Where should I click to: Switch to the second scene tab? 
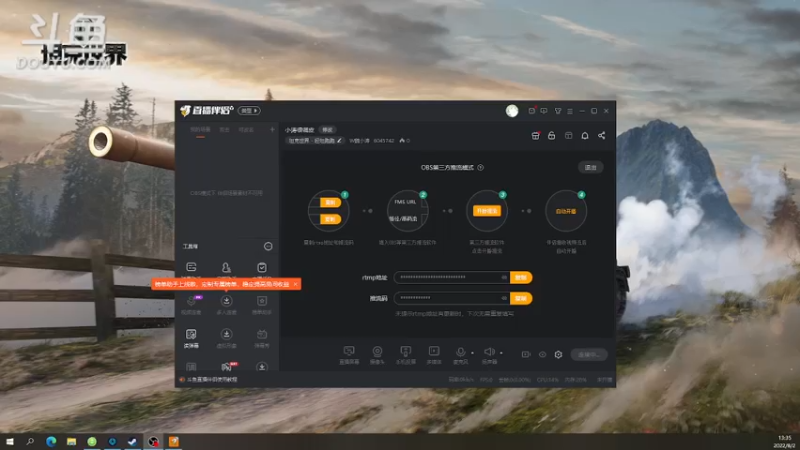click(224, 130)
